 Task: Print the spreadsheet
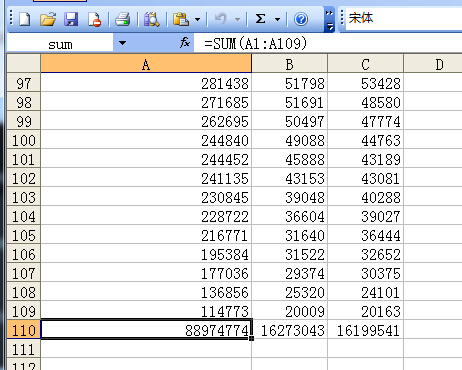click(x=123, y=19)
